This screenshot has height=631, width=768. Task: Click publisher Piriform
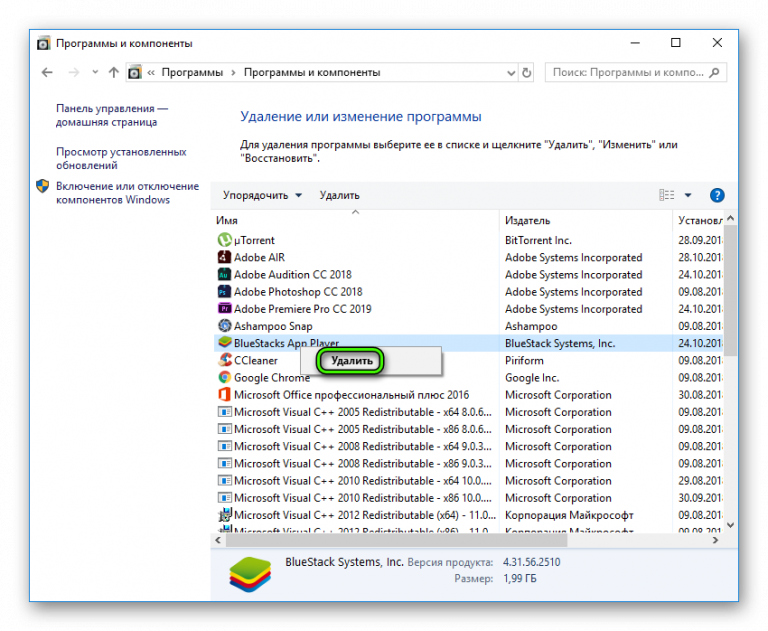coord(524,361)
